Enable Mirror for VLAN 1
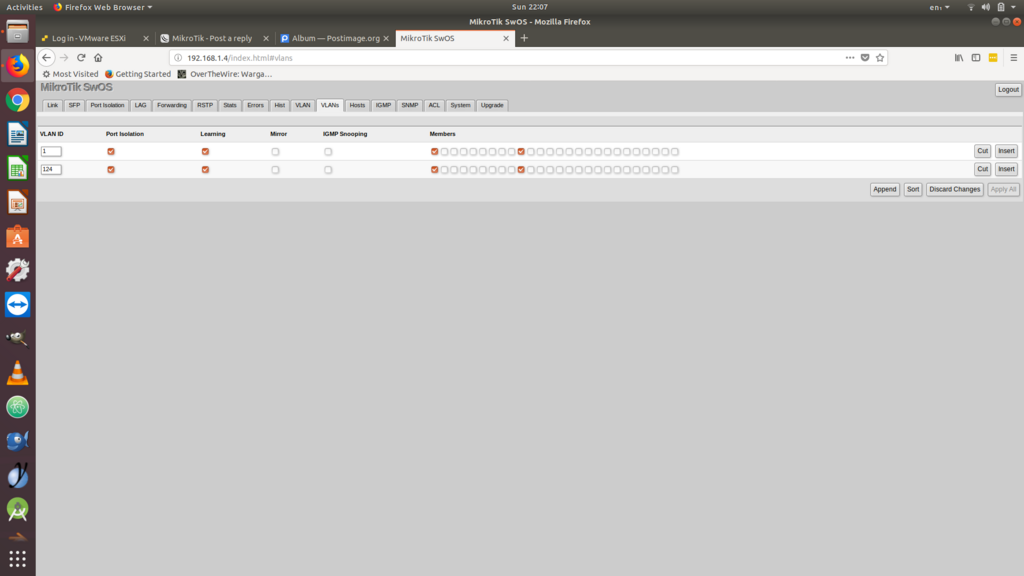This screenshot has height=576, width=1024. tap(276, 152)
